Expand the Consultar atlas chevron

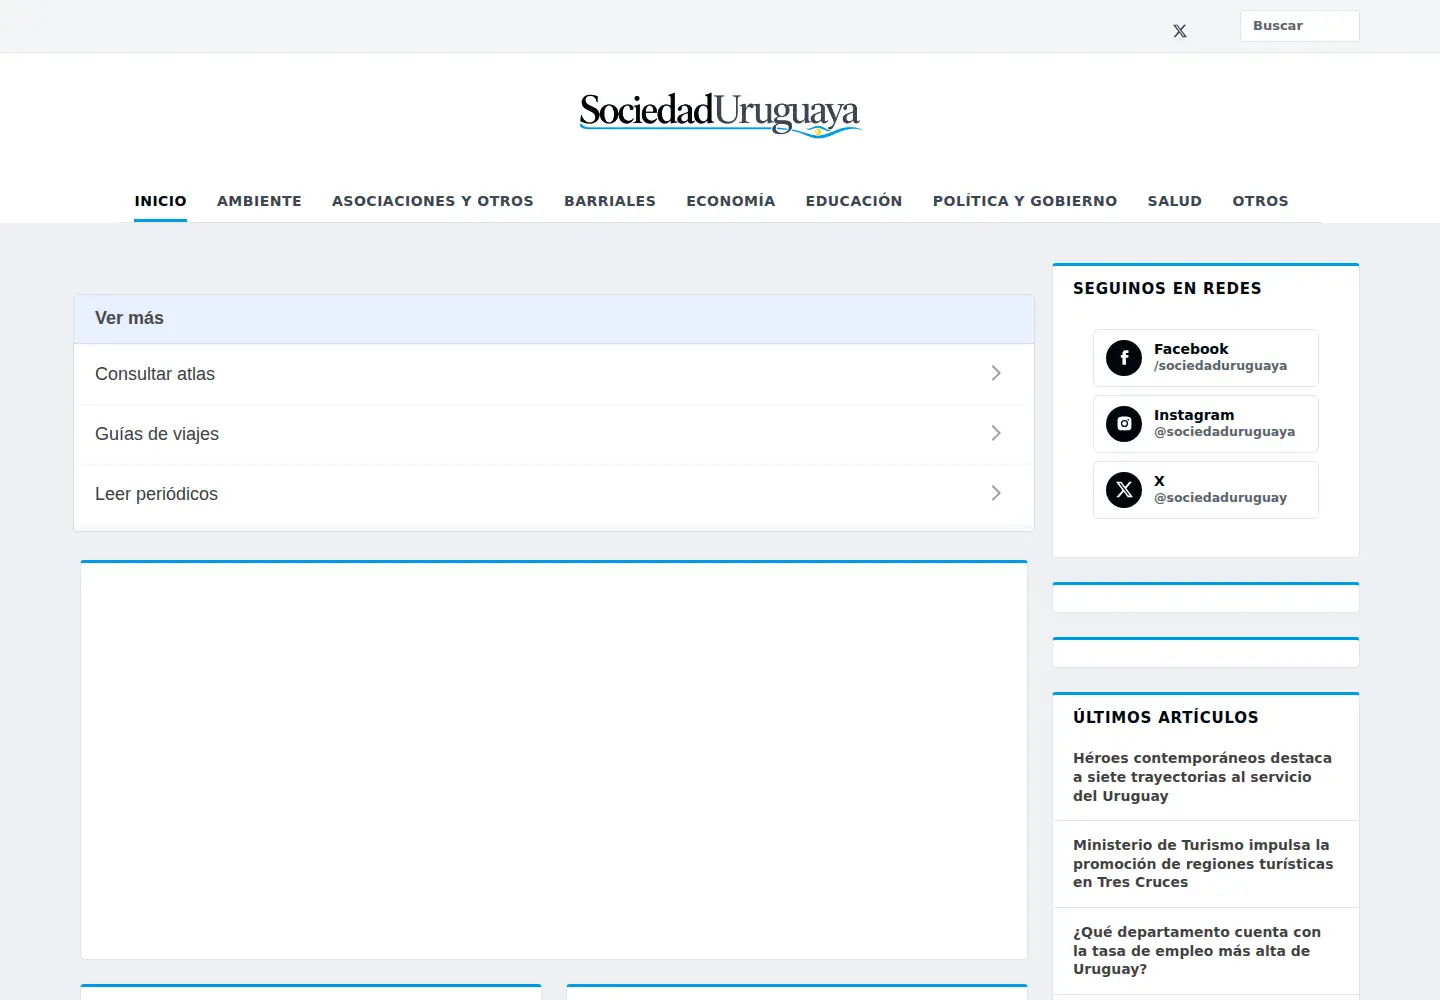coord(996,373)
